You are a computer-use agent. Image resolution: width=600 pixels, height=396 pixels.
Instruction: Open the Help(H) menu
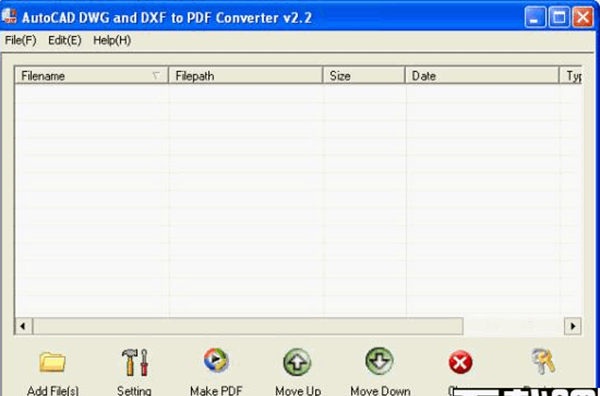[x=112, y=40]
